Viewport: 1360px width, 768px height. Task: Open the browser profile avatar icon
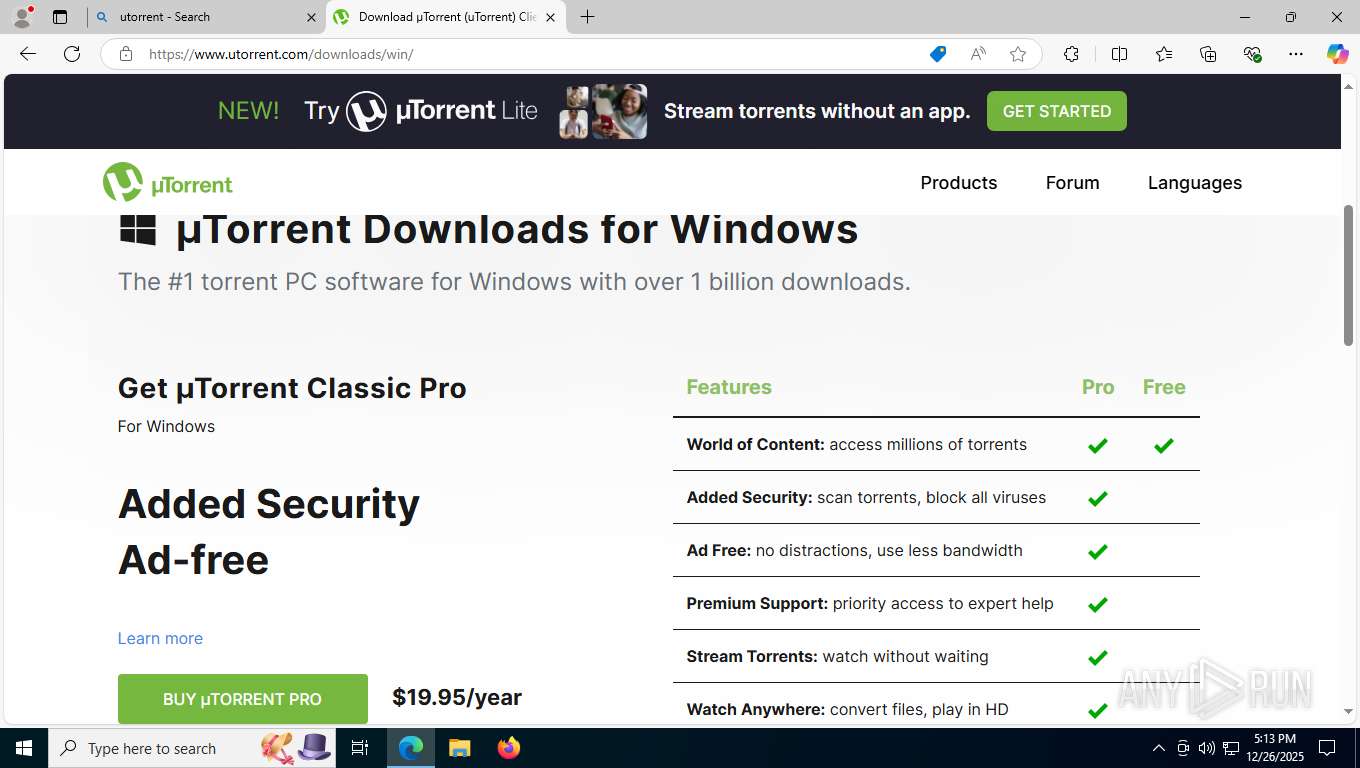tap(22, 17)
